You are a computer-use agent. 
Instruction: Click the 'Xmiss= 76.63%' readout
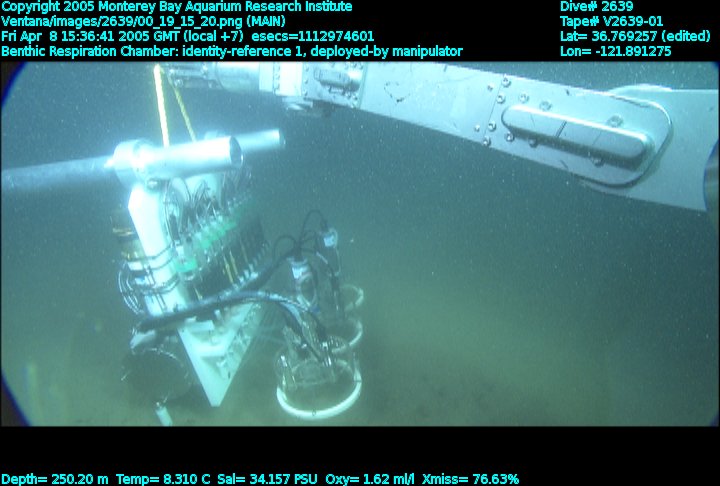pyautogui.click(x=470, y=480)
